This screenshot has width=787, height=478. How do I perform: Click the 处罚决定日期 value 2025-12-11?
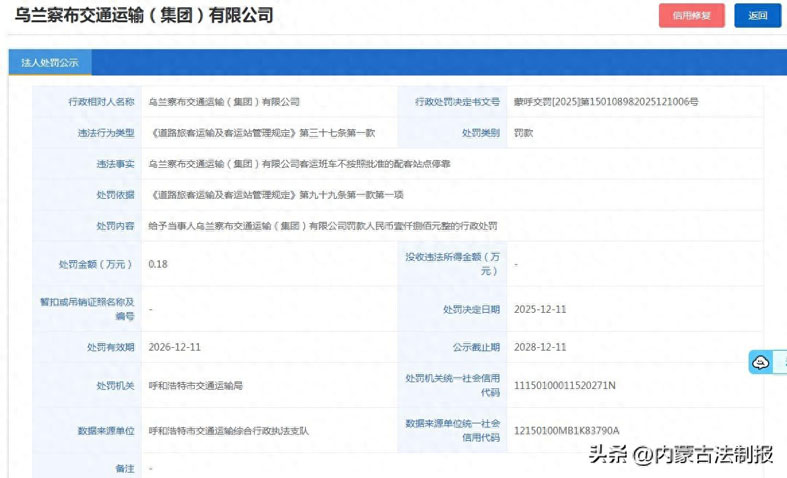(x=540, y=309)
